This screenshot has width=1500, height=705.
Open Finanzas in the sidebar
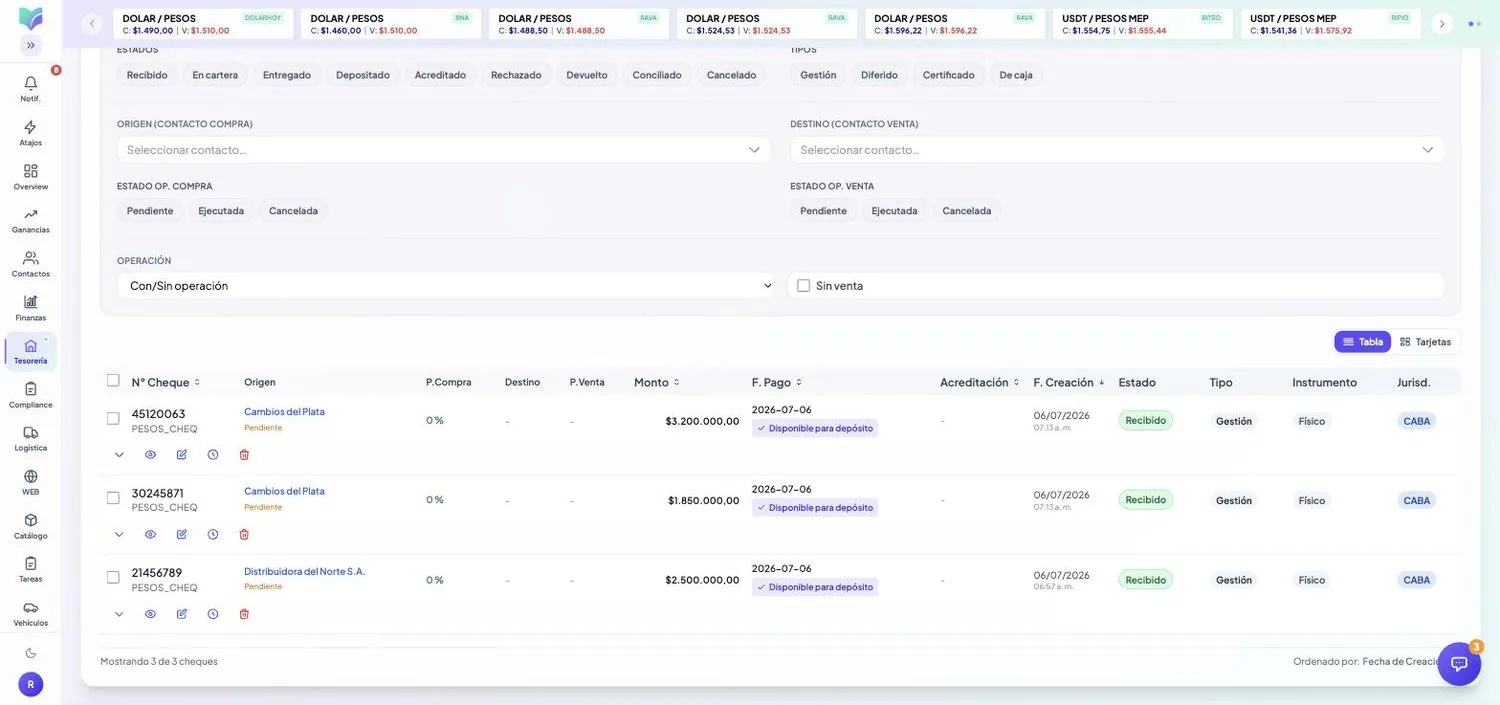(x=30, y=307)
